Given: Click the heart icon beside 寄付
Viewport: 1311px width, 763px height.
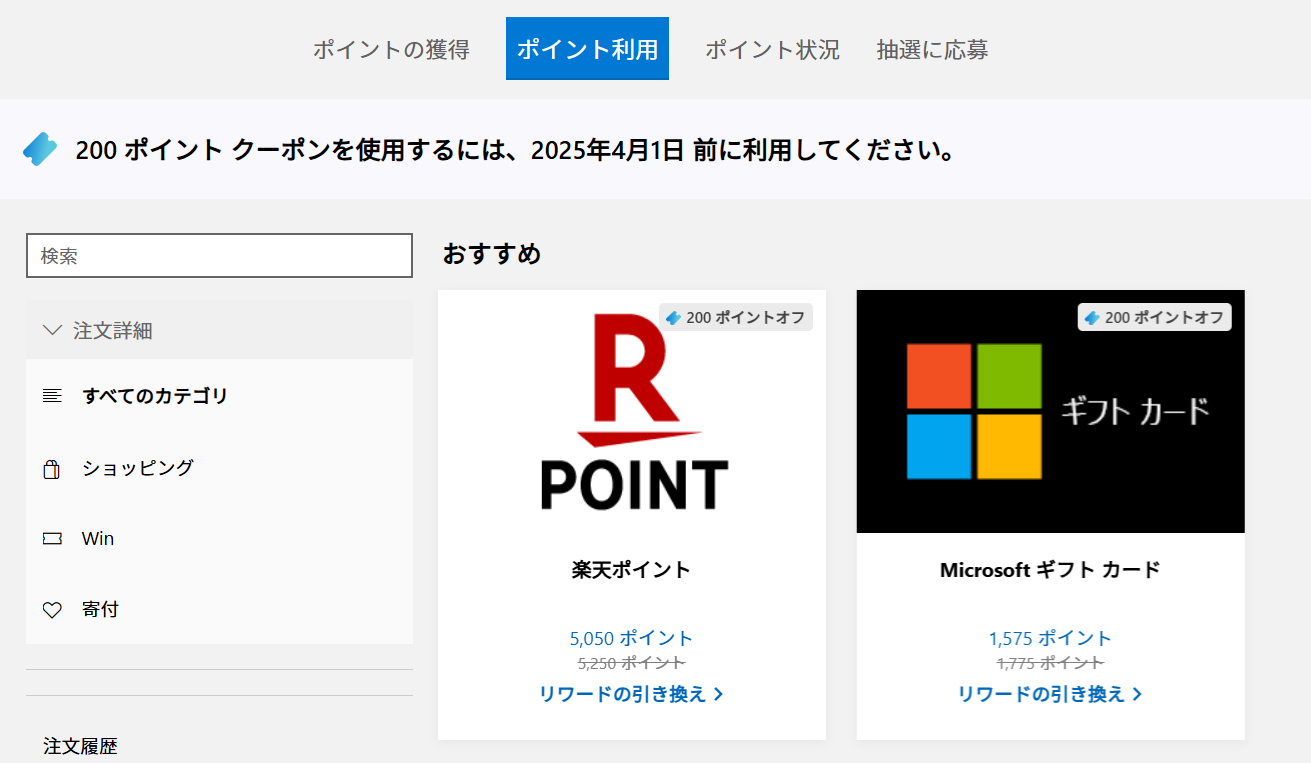Looking at the screenshot, I should [52, 610].
